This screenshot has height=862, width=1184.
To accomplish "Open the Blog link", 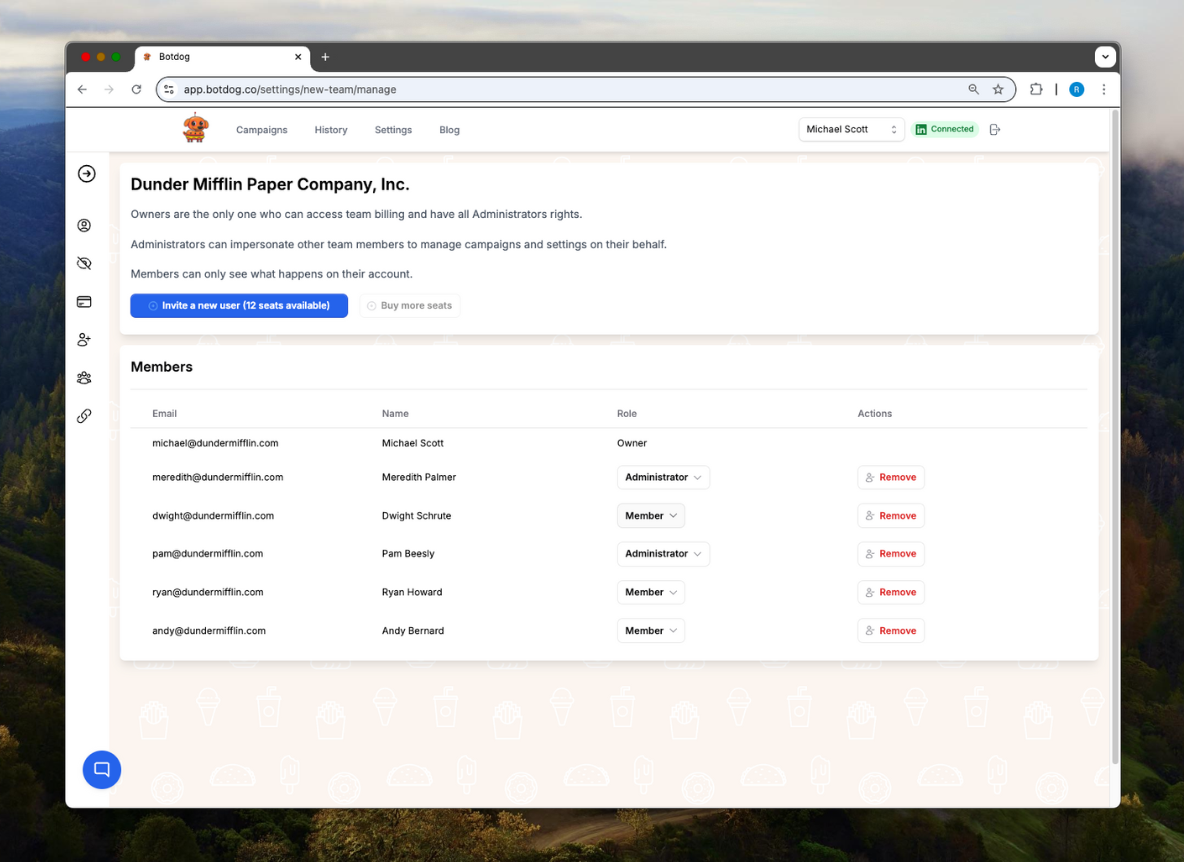I will click(x=449, y=130).
